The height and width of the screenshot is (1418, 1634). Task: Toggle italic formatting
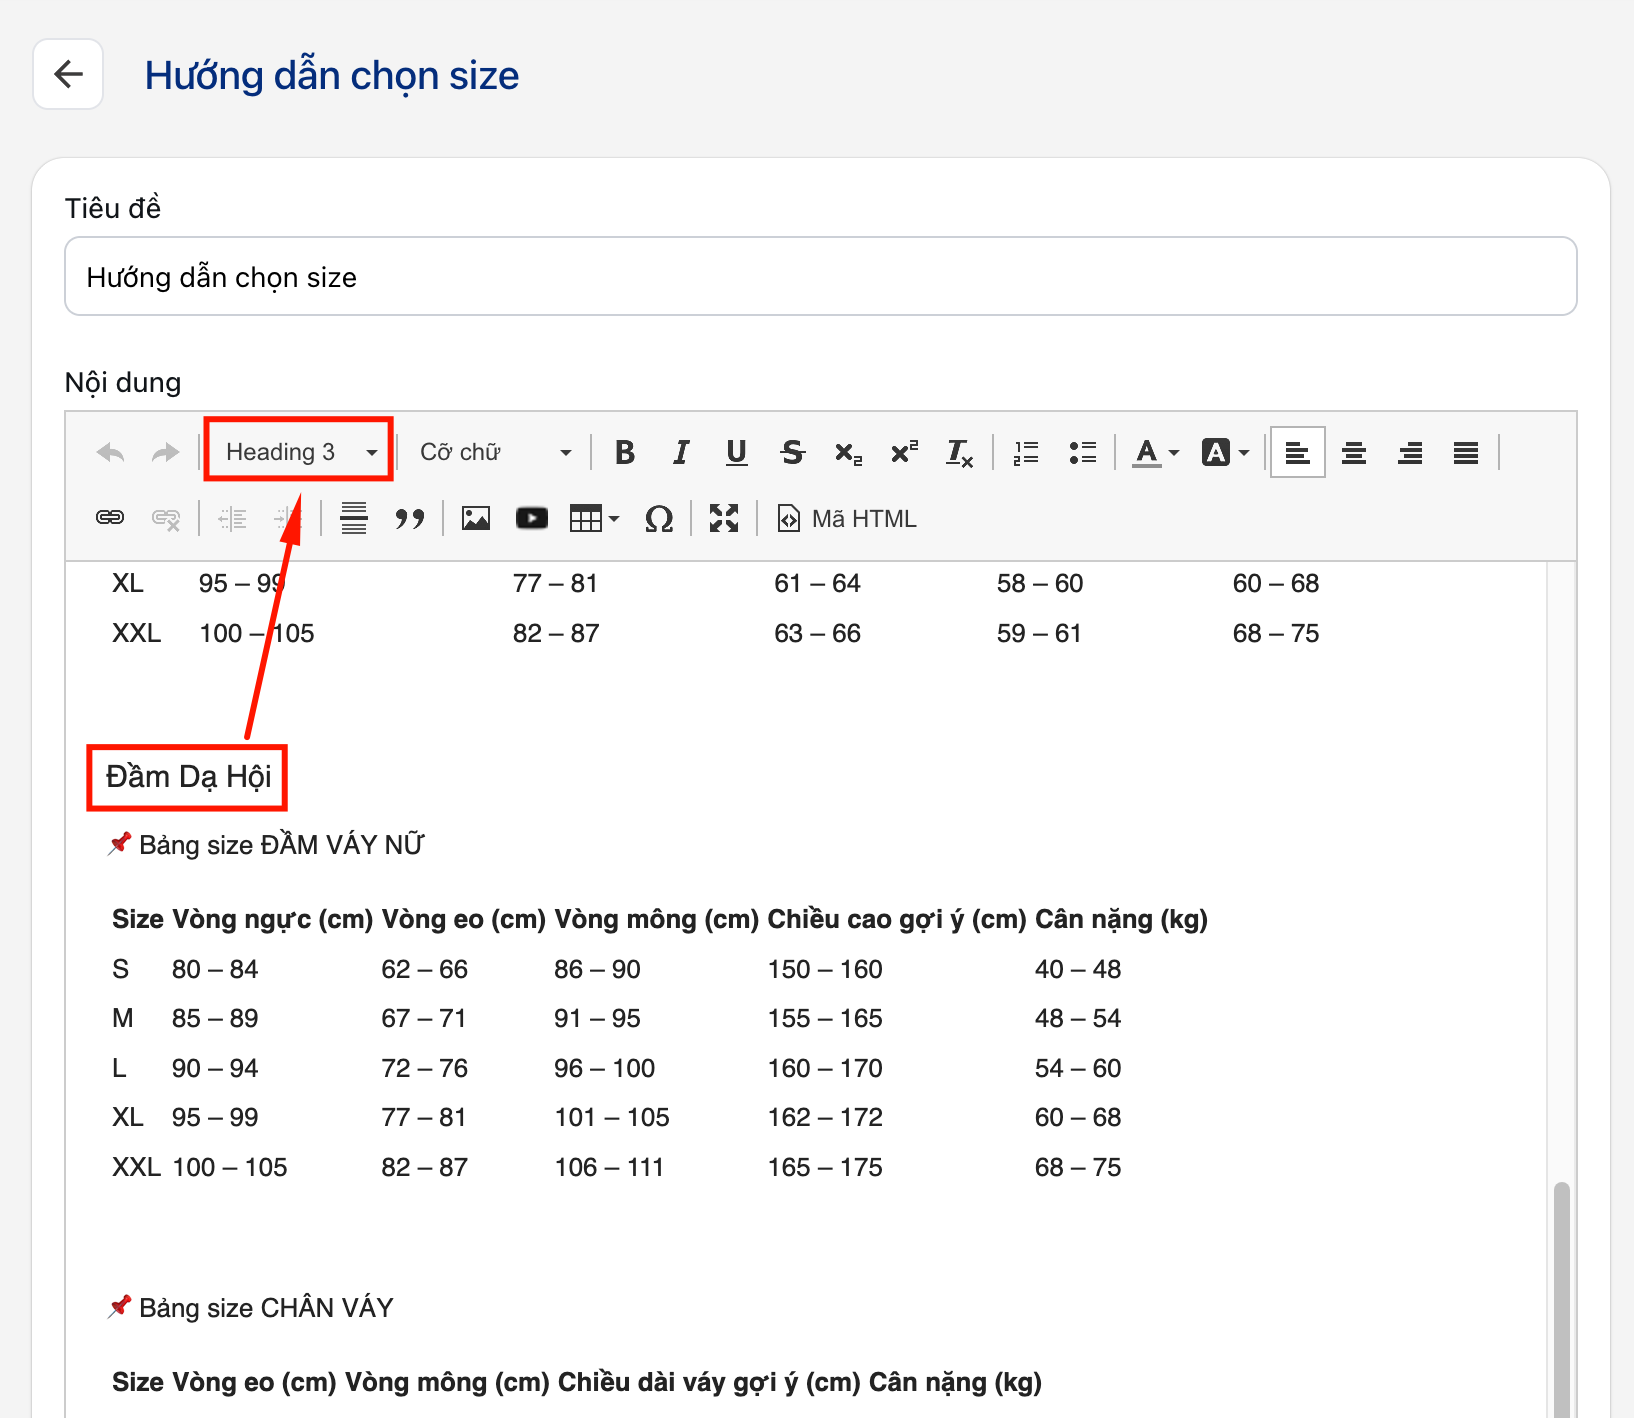[x=681, y=453]
